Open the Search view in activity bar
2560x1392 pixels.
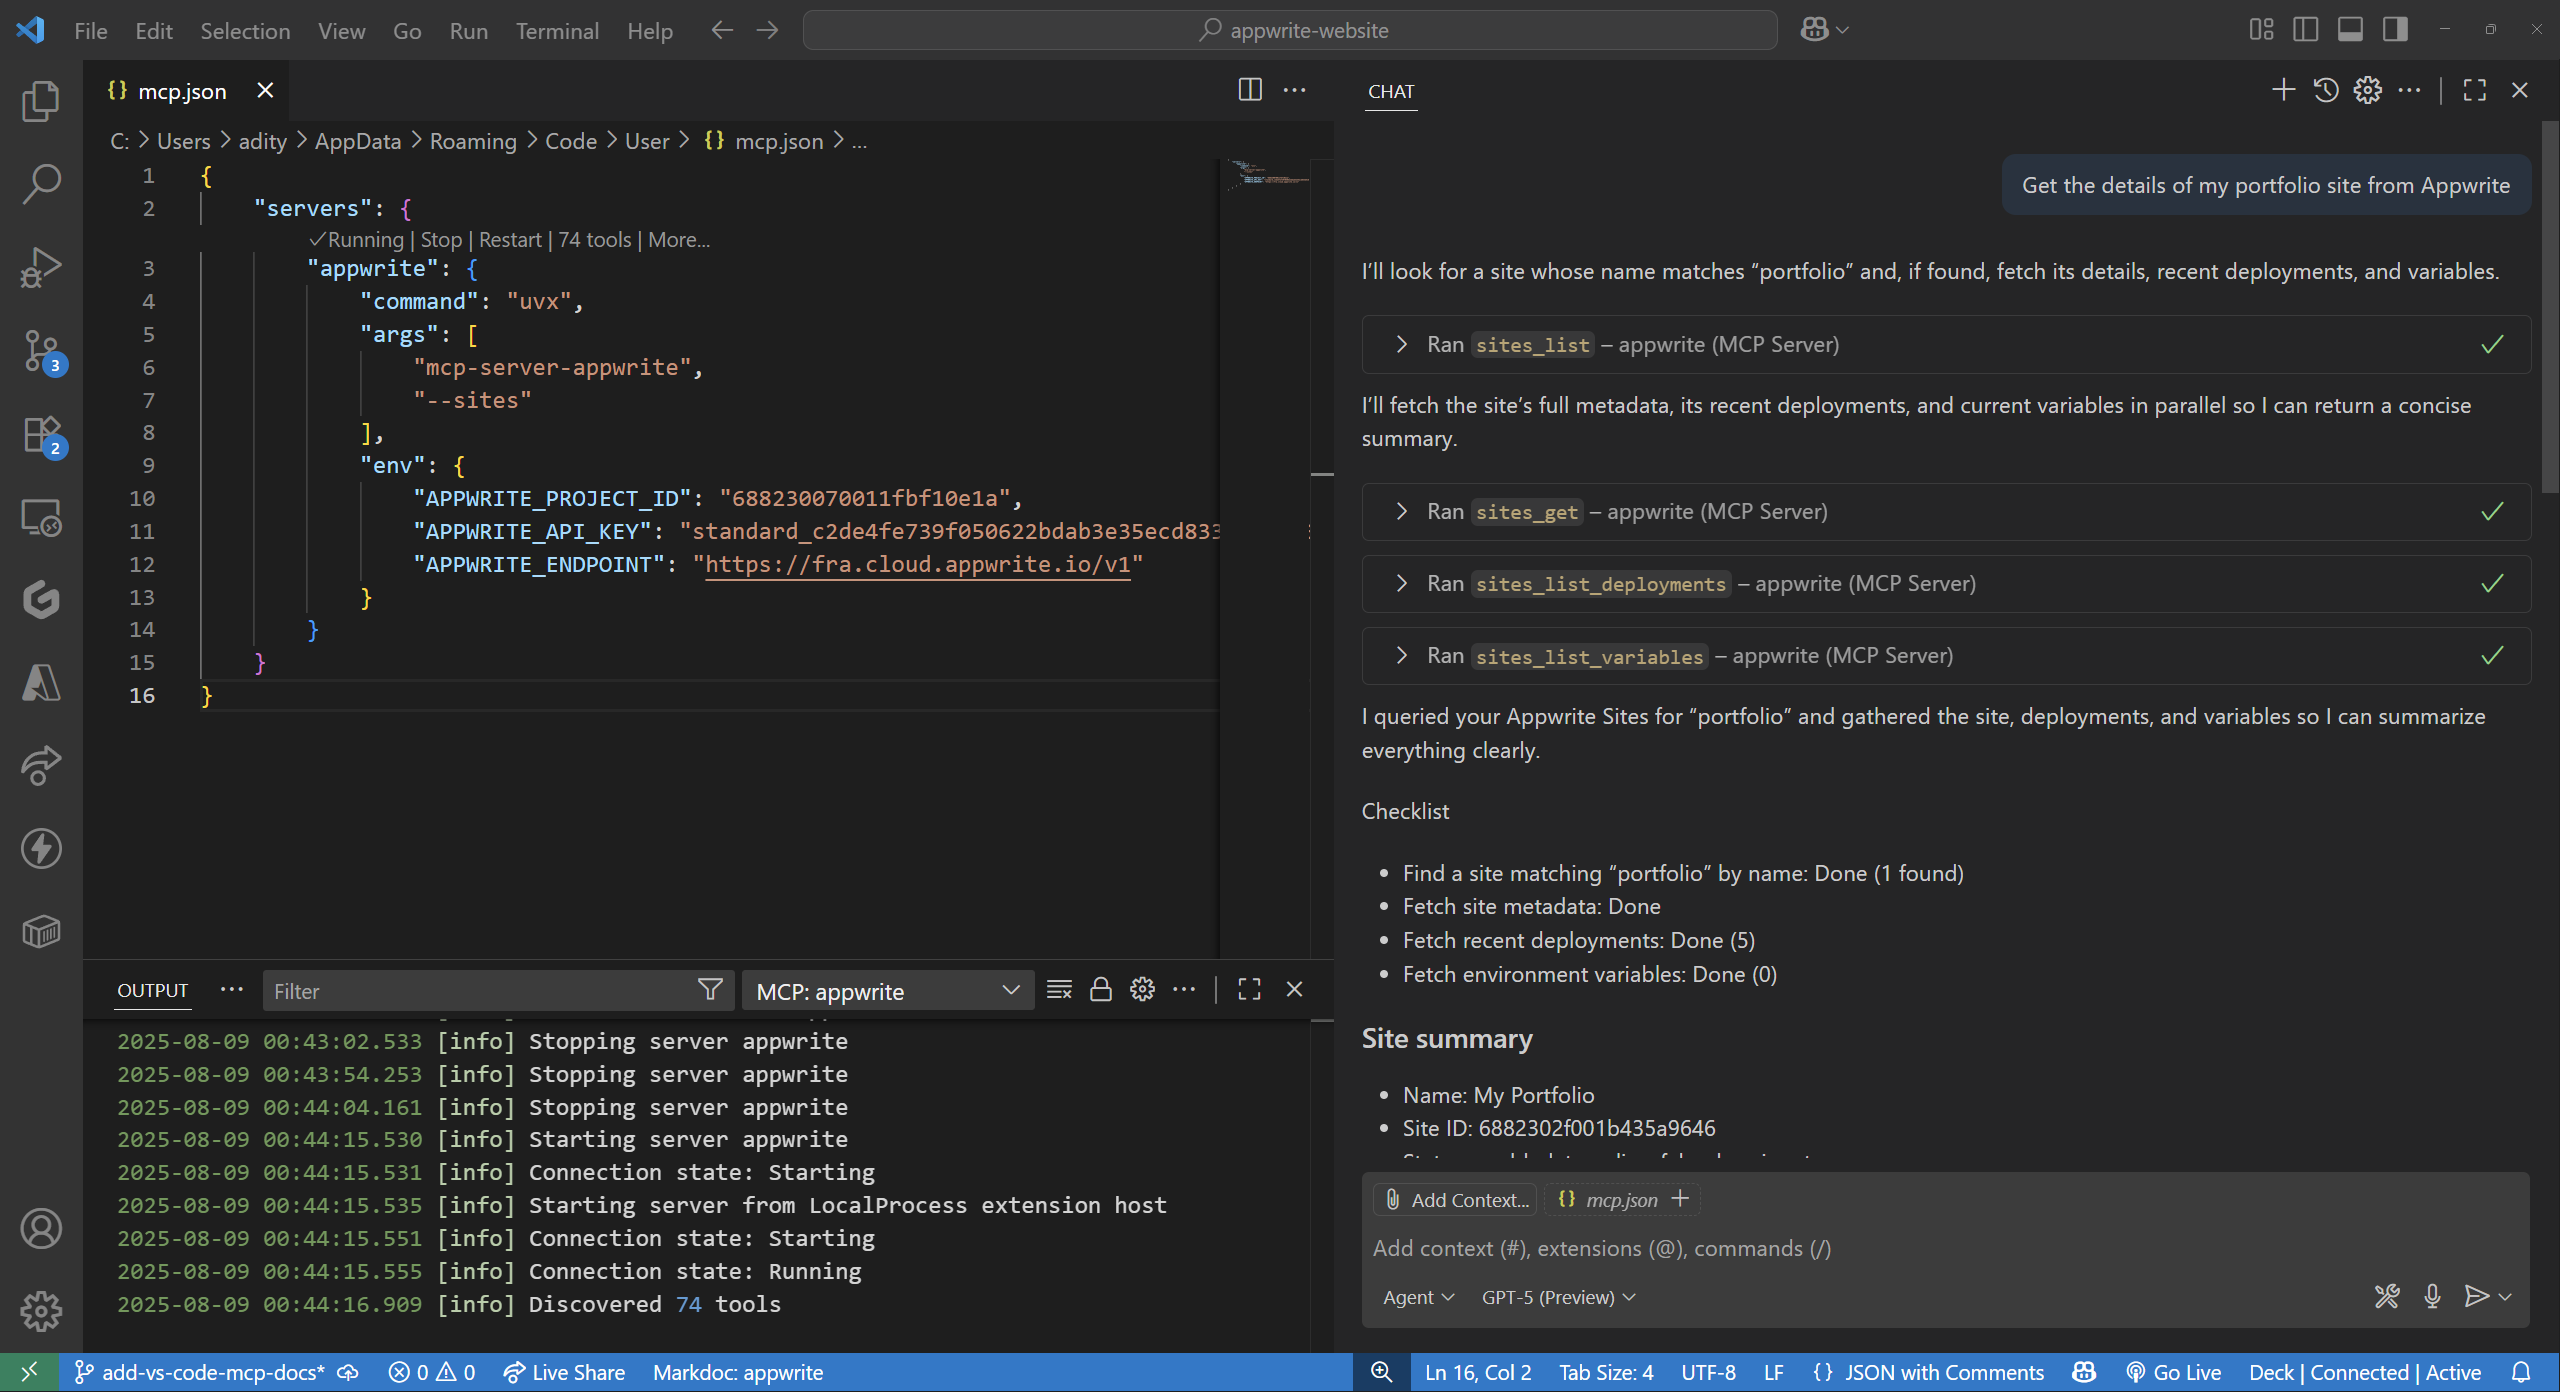(x=41, y=184)
